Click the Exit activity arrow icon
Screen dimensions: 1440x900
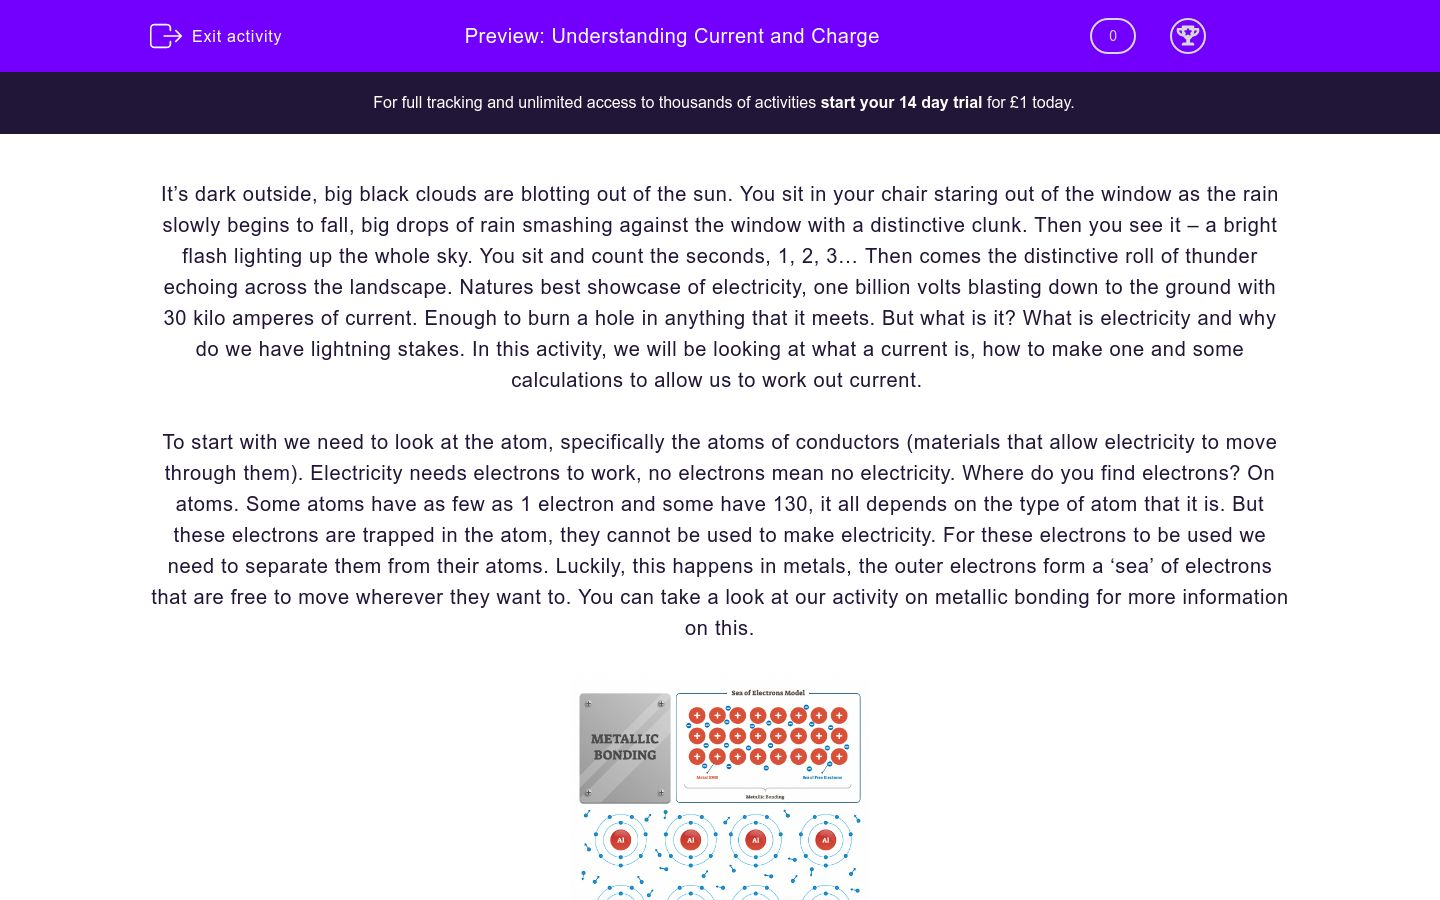tap(166, 36)
